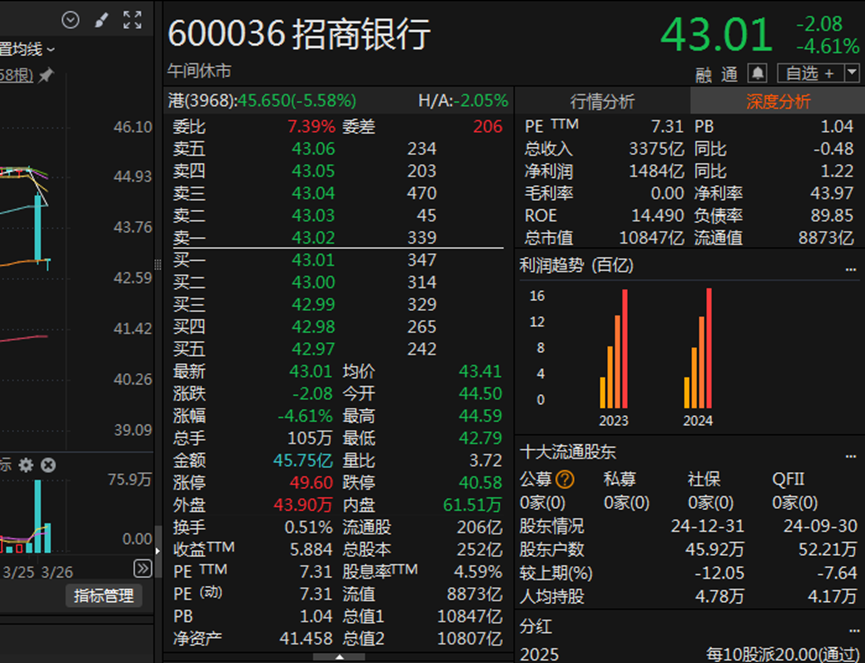
Task: Click the 午间休市 market status text
Action: [199, 71]
